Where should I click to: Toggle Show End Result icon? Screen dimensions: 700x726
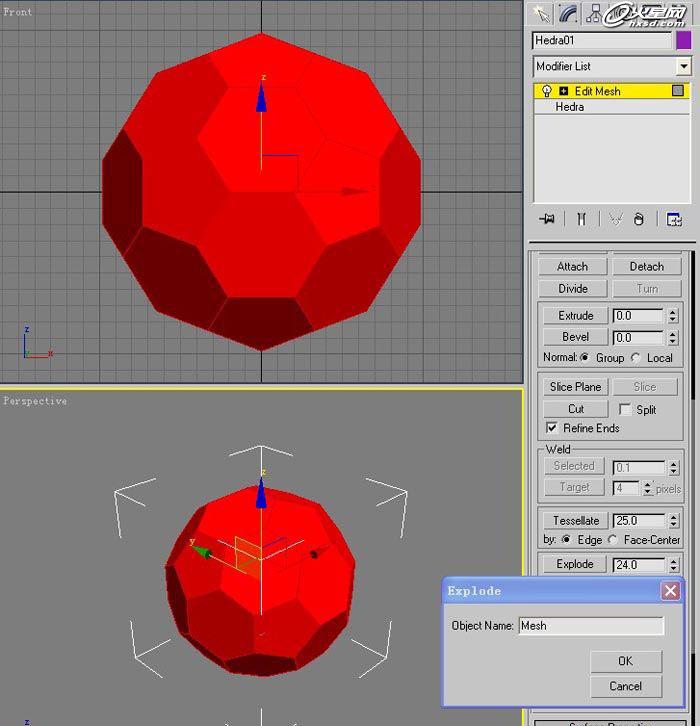point(580,219)
